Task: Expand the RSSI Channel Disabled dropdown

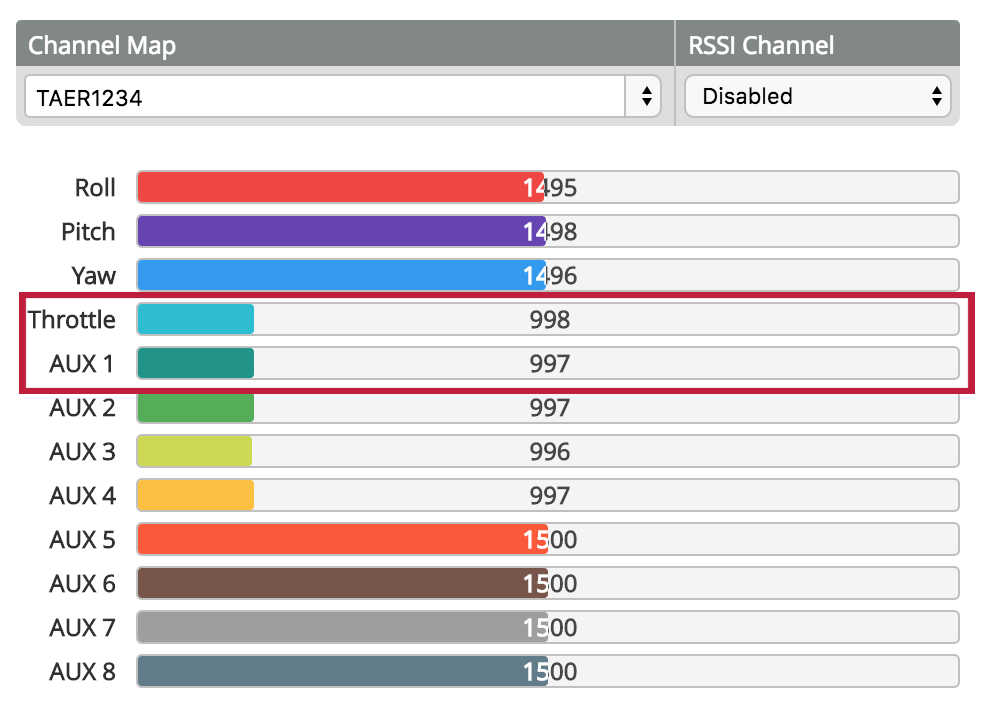Action: click(817, 97)
